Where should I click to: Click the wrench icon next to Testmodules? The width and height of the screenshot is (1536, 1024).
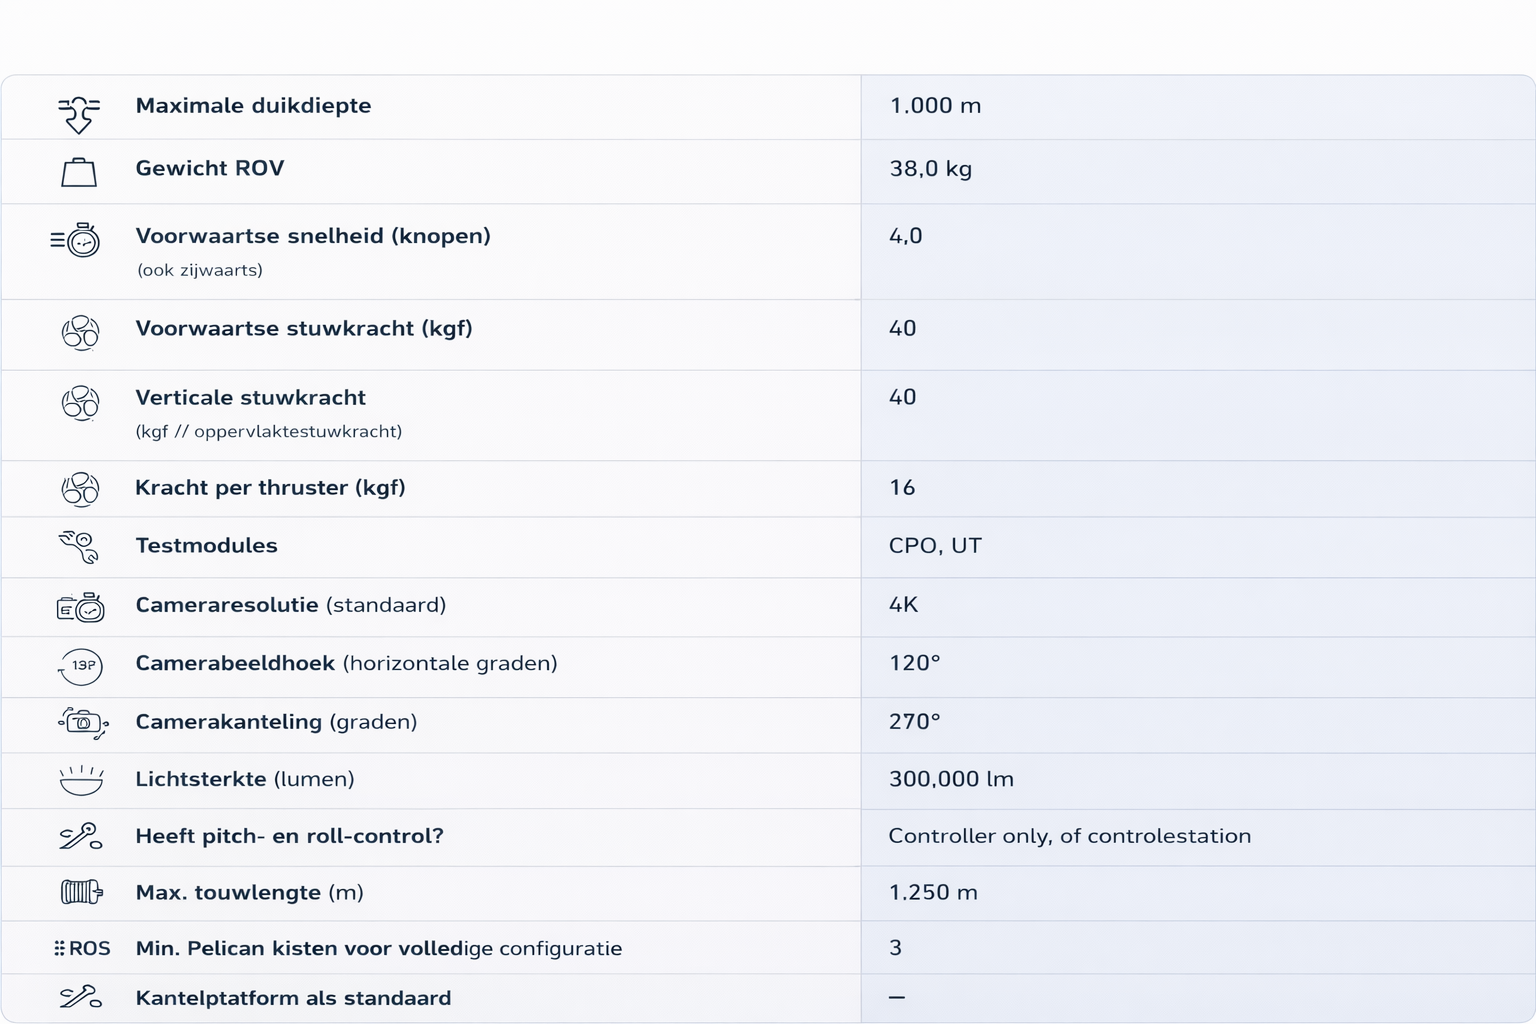tap(79, 547)
